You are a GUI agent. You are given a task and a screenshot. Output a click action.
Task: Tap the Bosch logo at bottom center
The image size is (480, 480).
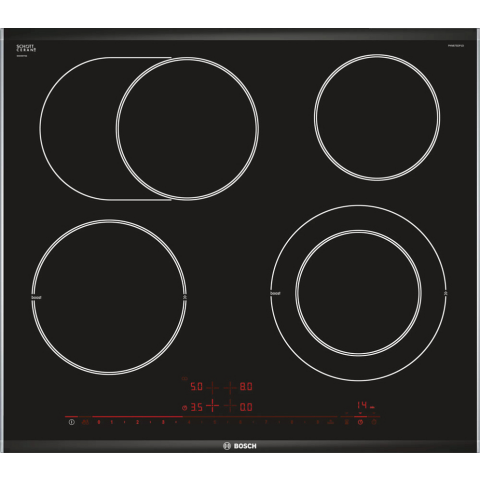240,446
